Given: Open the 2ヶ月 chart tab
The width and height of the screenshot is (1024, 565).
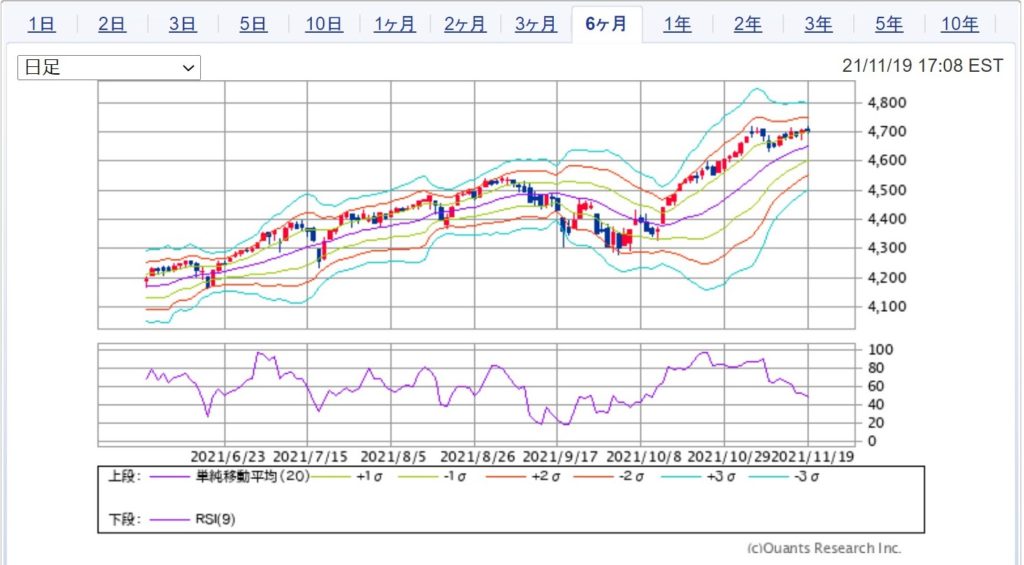Looking at the screenshot, I should tap(465, 25).
